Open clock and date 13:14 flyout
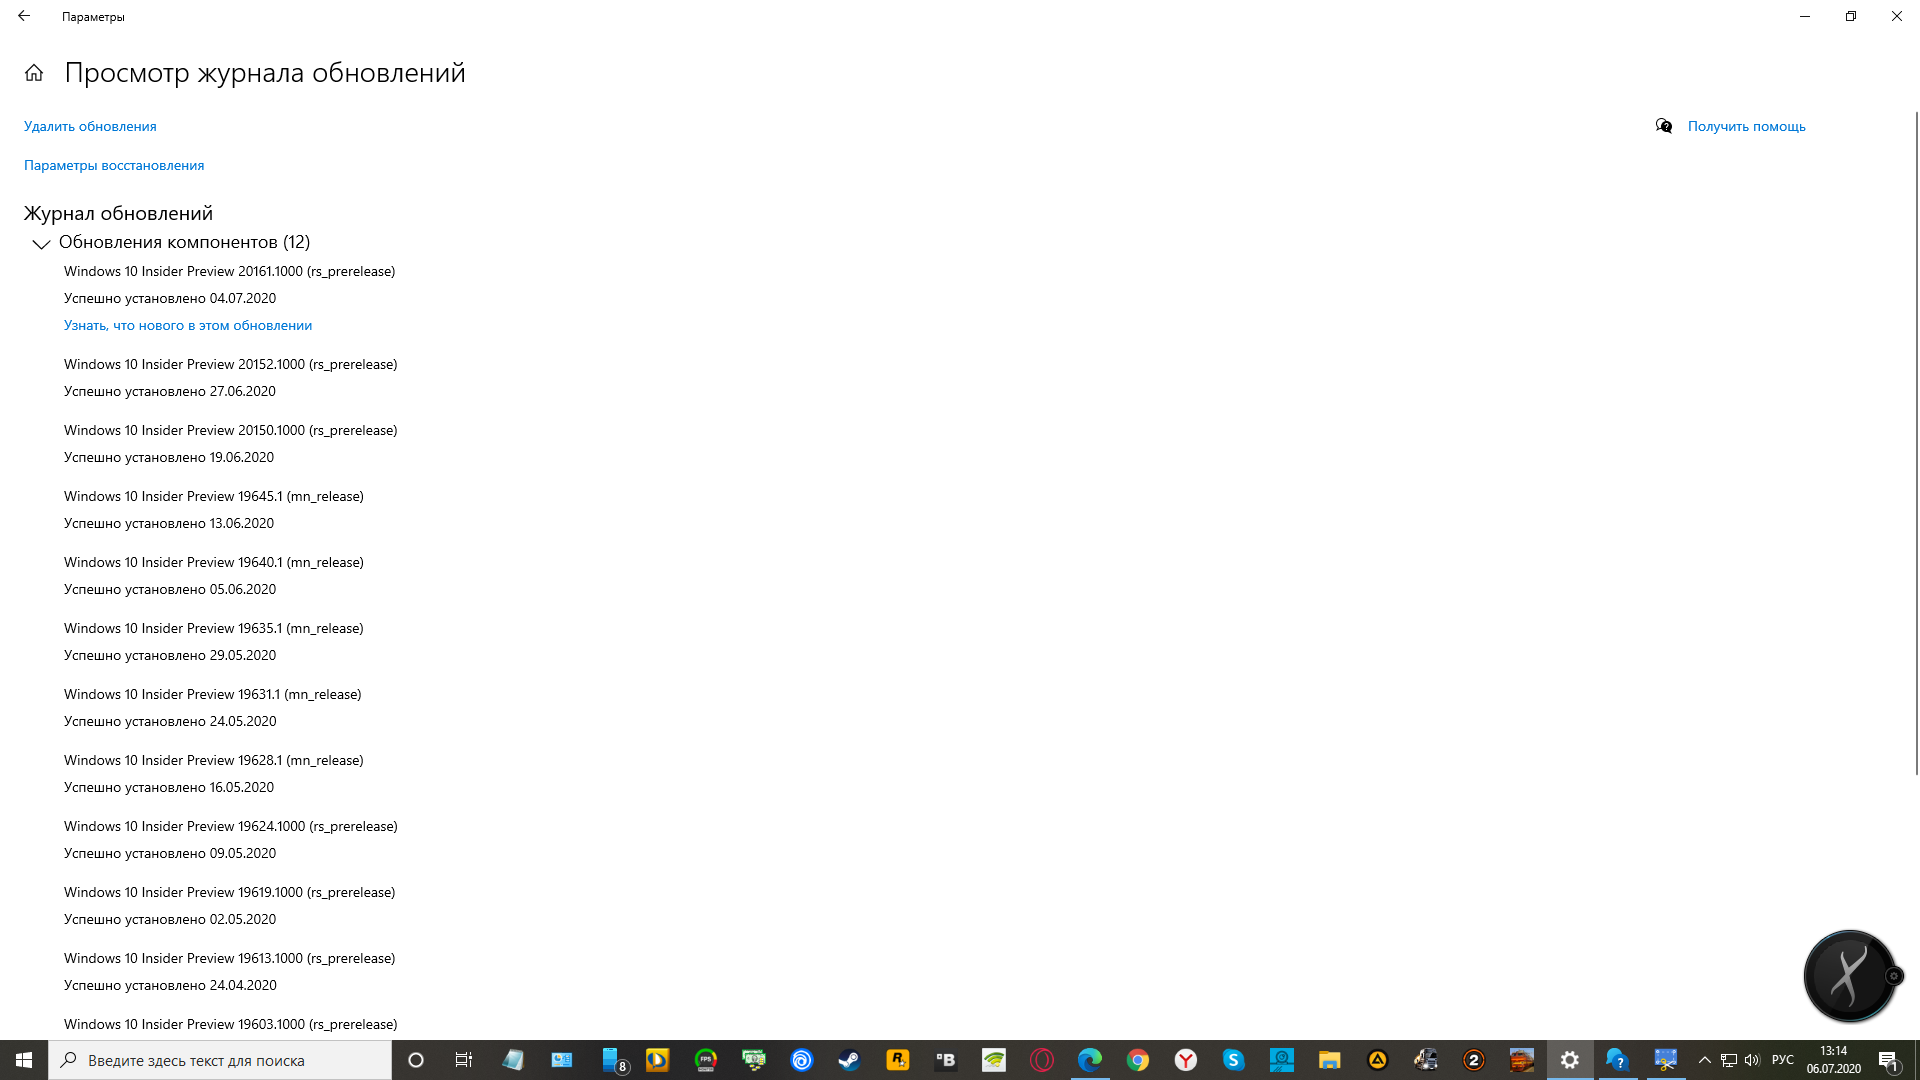This screenshot has height=1080, width=1920. point(1833,1060)
